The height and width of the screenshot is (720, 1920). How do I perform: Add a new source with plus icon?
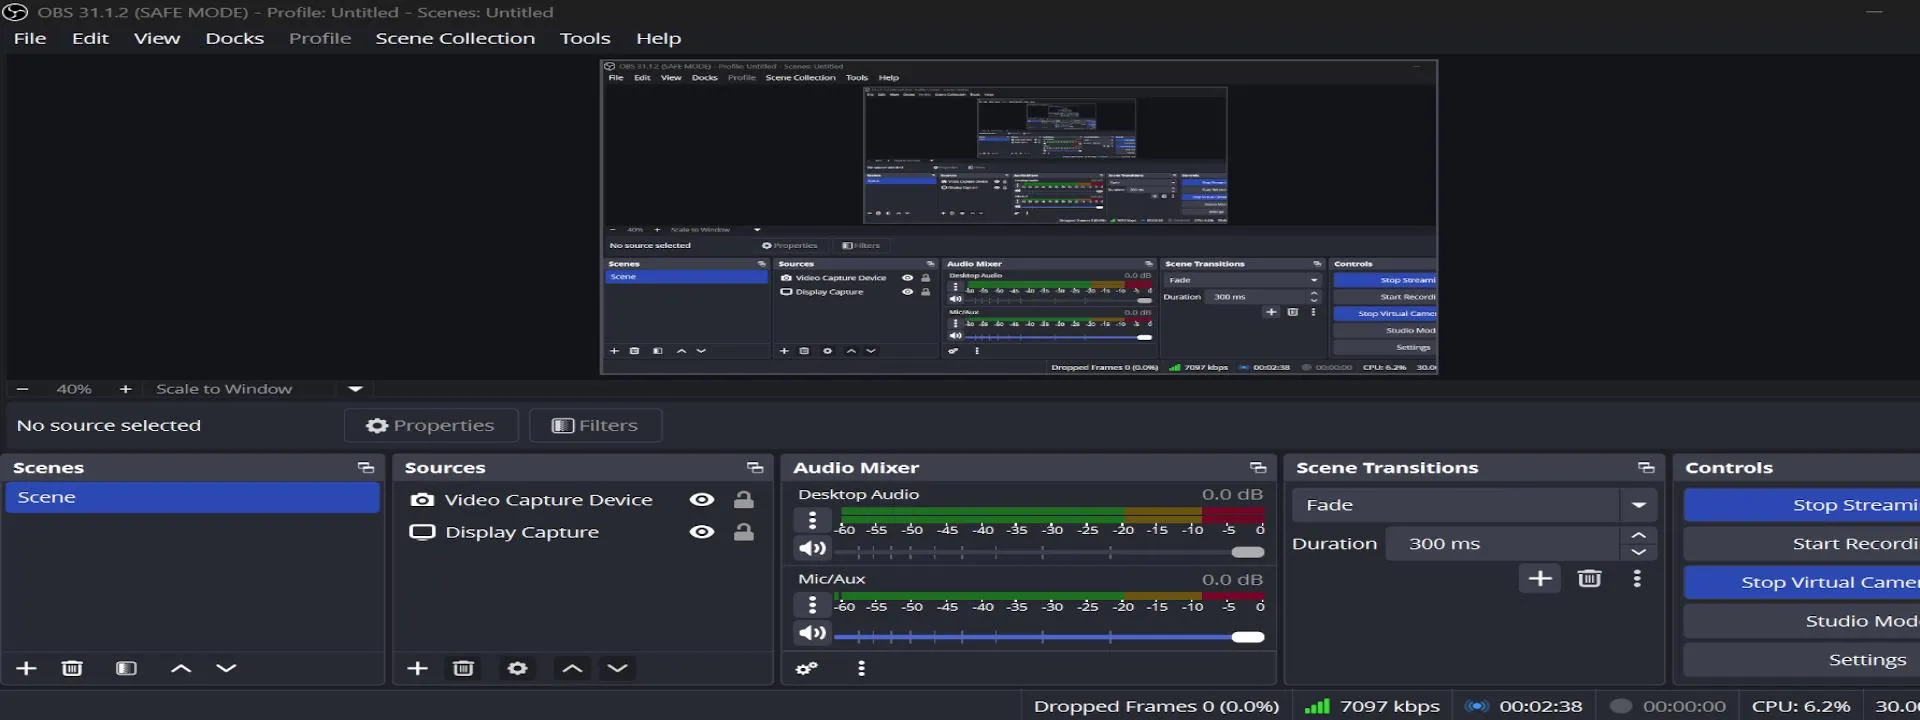(x=418, y=668)
